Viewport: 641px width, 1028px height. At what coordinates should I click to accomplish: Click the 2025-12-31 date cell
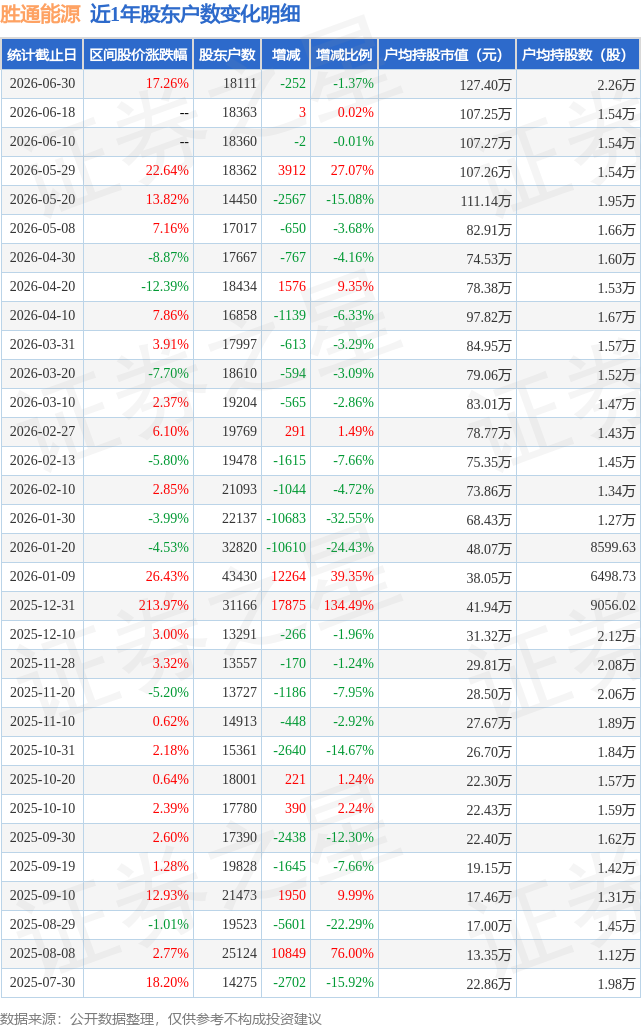pos(43,605)
